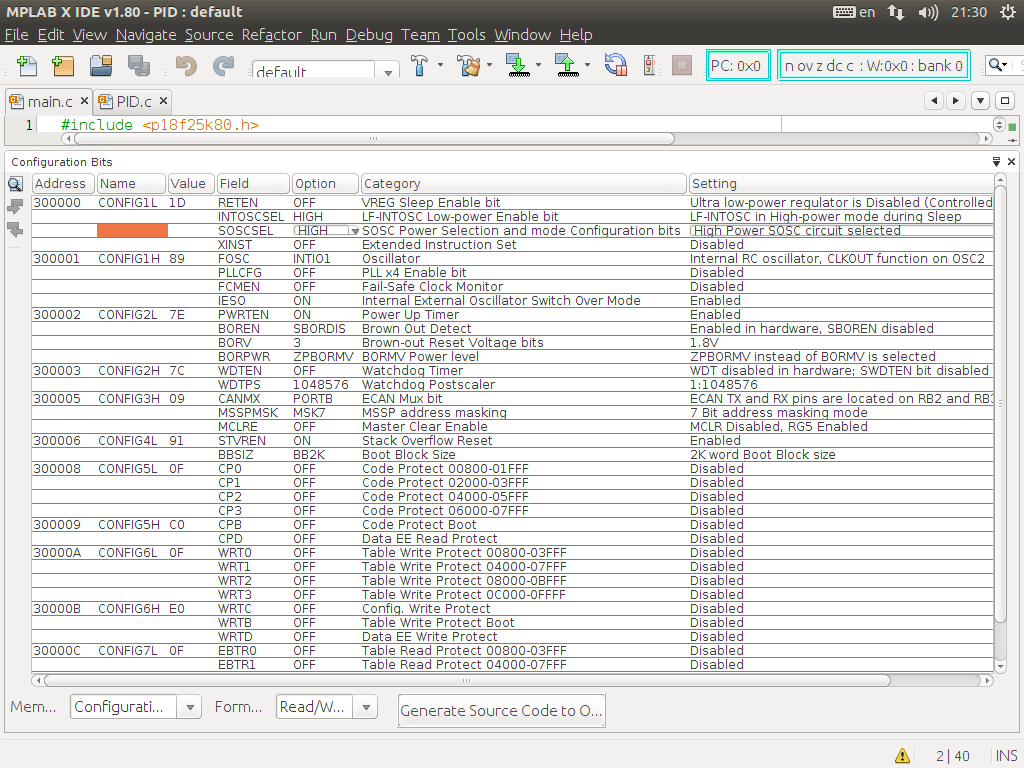Select the BOREN SBORDIS option cell
The width and height of the screenshot is (1024, 768).
coord(325,328)
